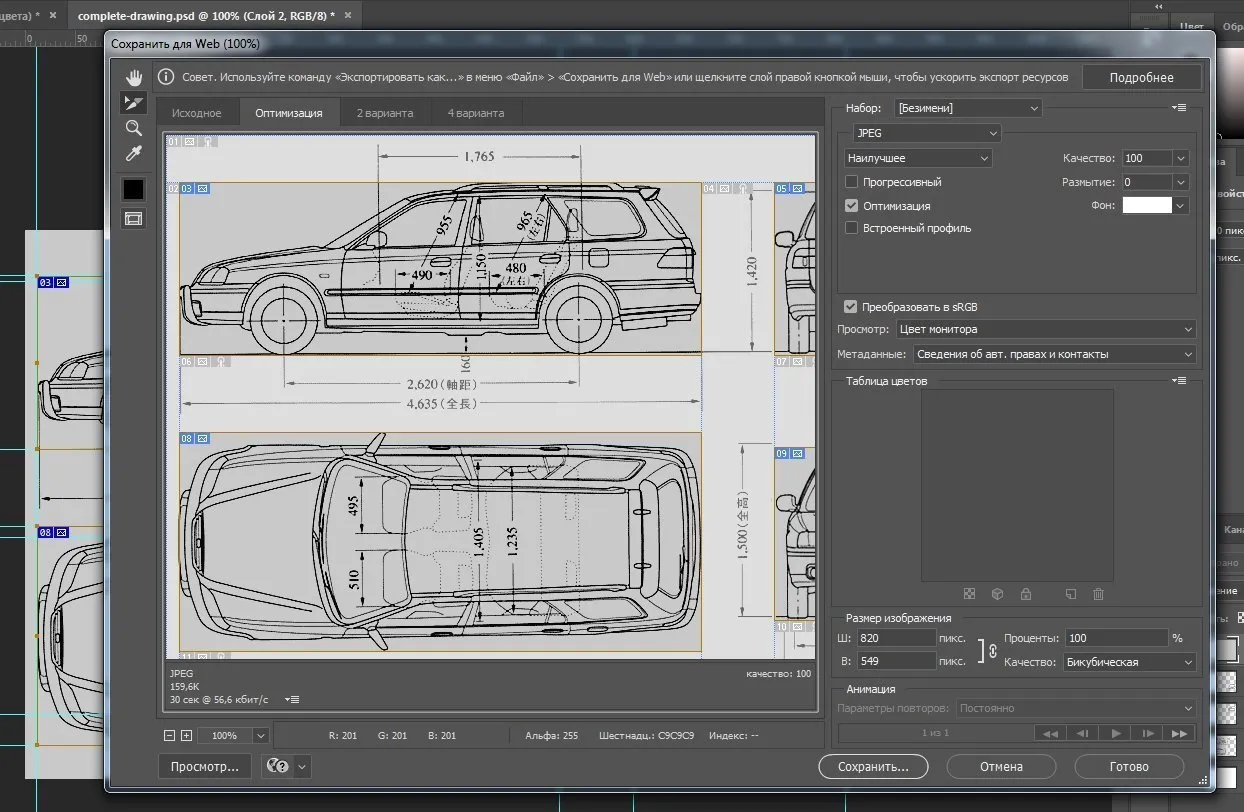Click the black eyedropper color swatch

click(133, 189)
